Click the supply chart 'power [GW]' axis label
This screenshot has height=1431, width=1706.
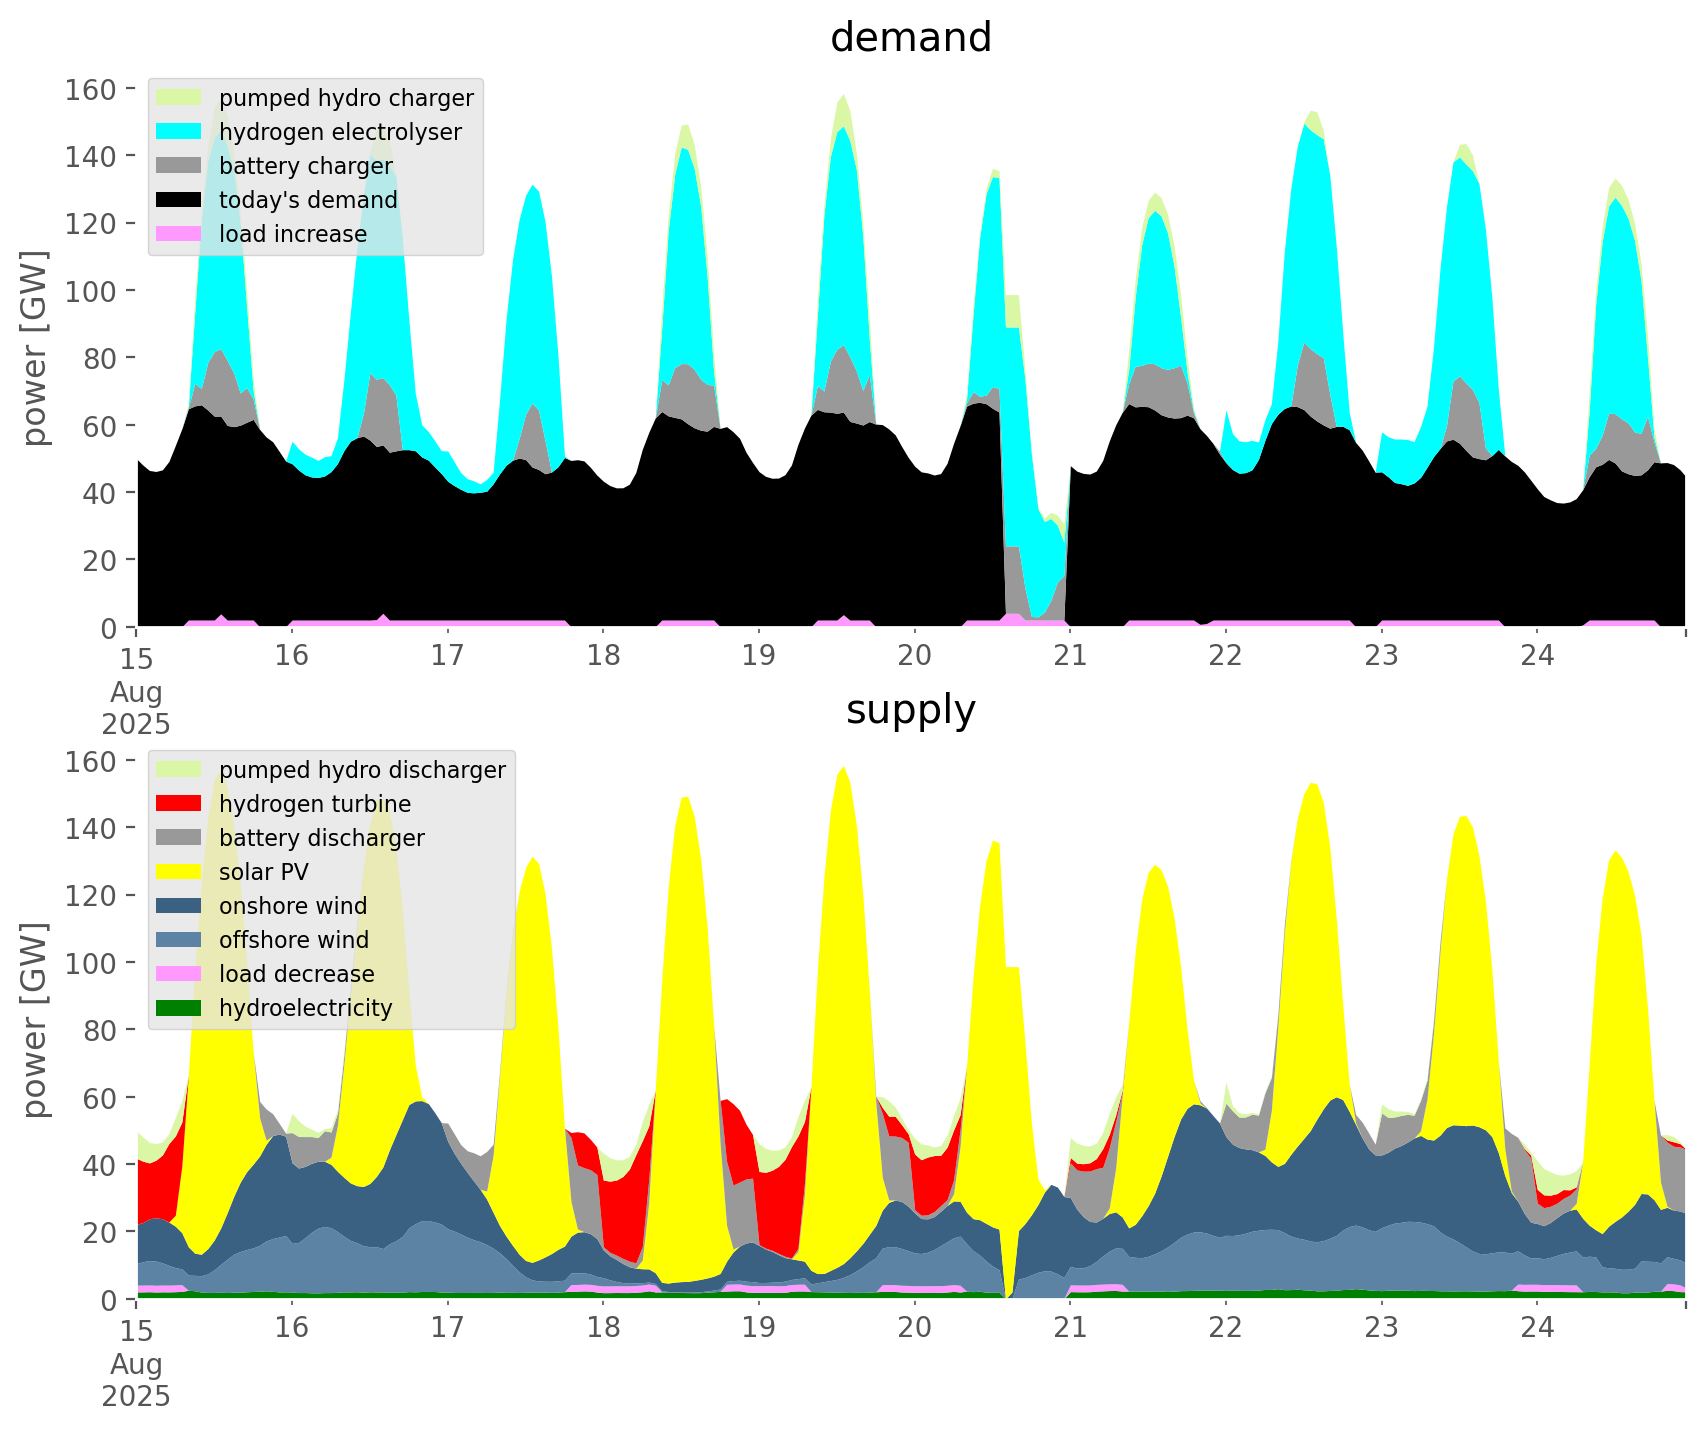(35, 1020)
